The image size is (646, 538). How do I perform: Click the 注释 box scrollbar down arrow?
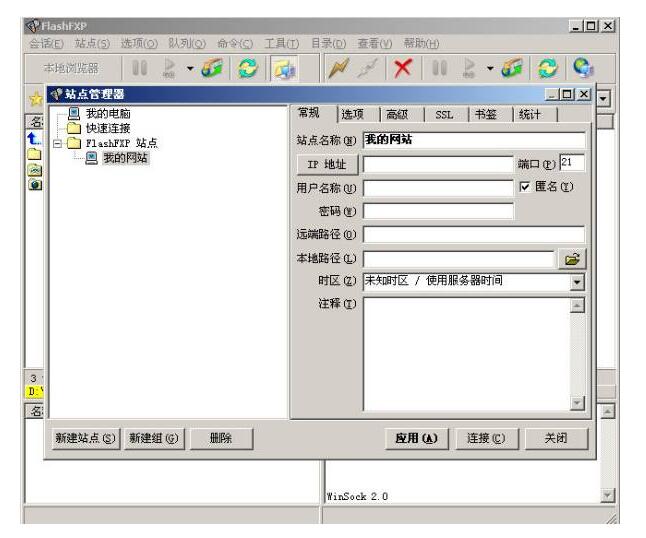pyautogui.click(x=576, y=403)
